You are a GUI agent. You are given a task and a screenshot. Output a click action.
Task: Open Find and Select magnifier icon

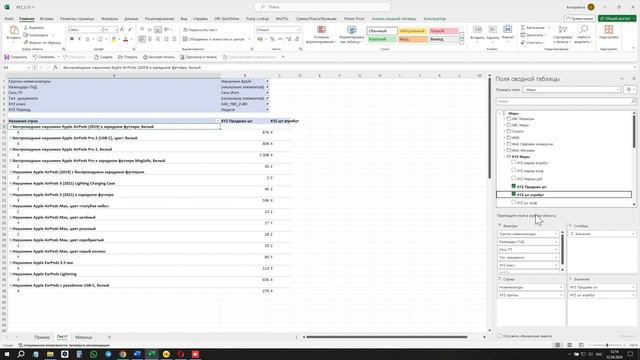click(584, 30)
